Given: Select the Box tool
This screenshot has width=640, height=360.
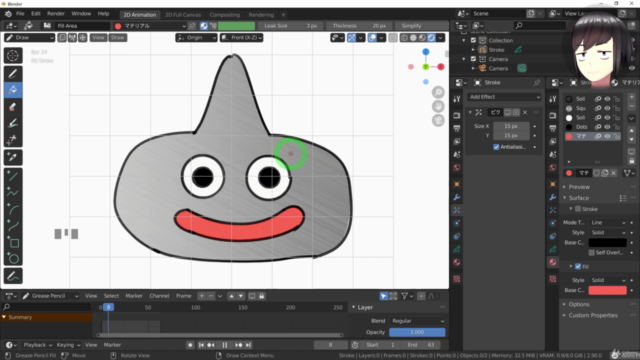Looking at the screenshot, I should point(13,242).
